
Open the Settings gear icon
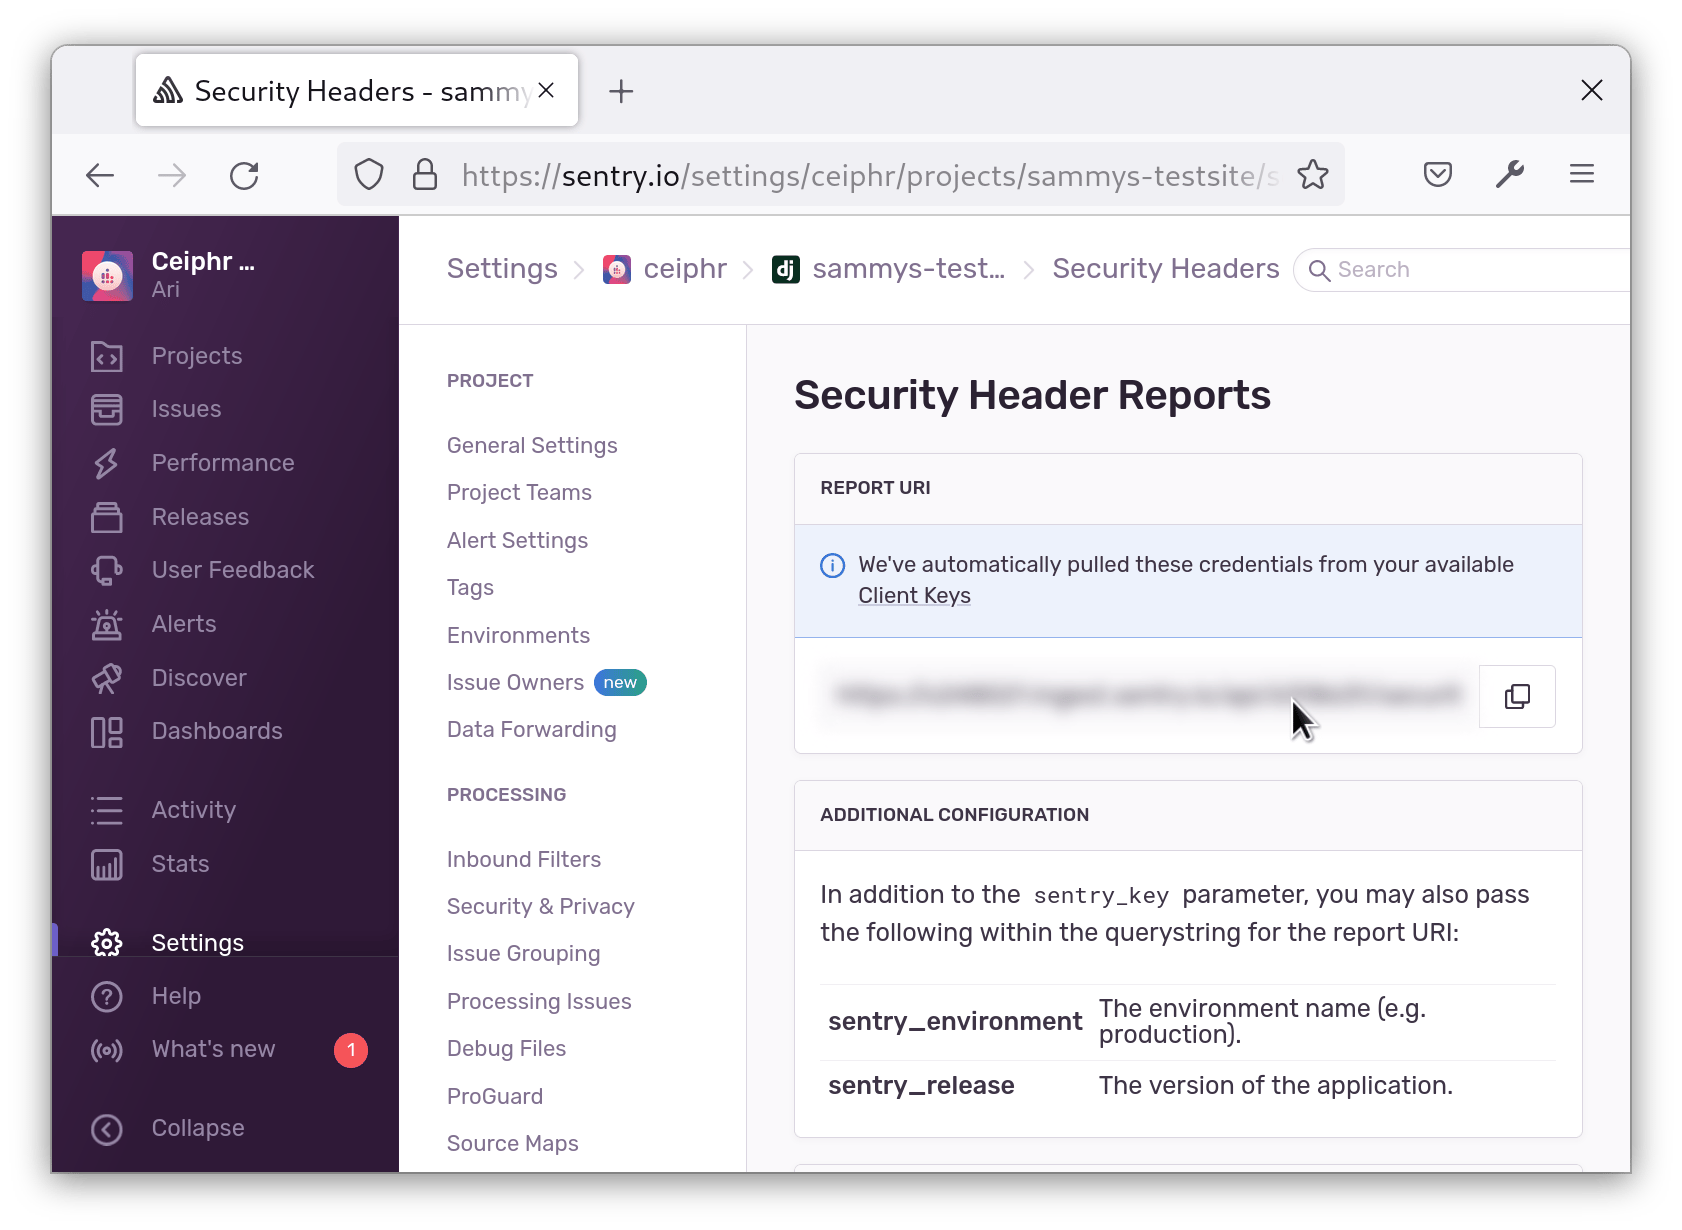pos(107,943)
